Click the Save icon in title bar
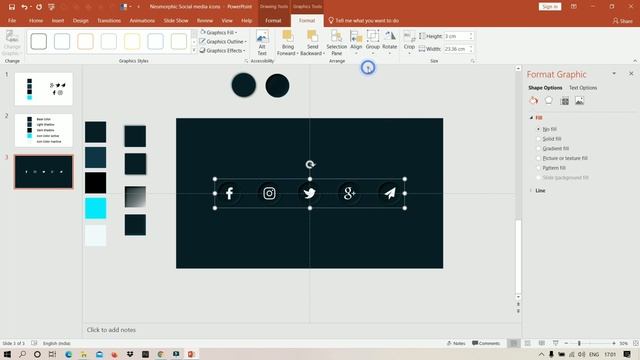Screen dimensions: 640x360 (x=12, y=7)
